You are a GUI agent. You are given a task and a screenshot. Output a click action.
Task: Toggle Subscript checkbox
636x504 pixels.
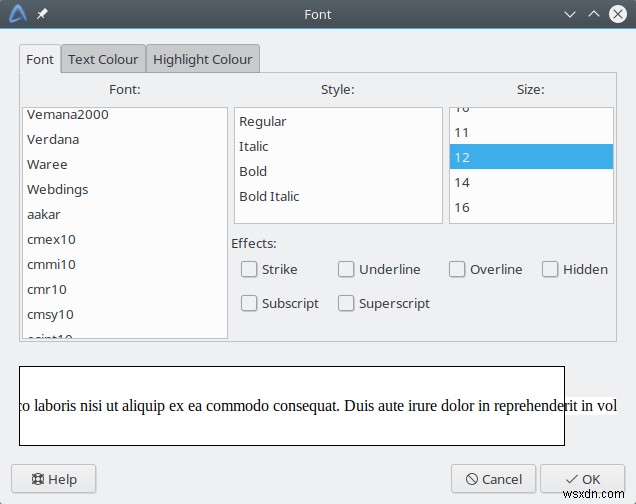tap(249, 303)
